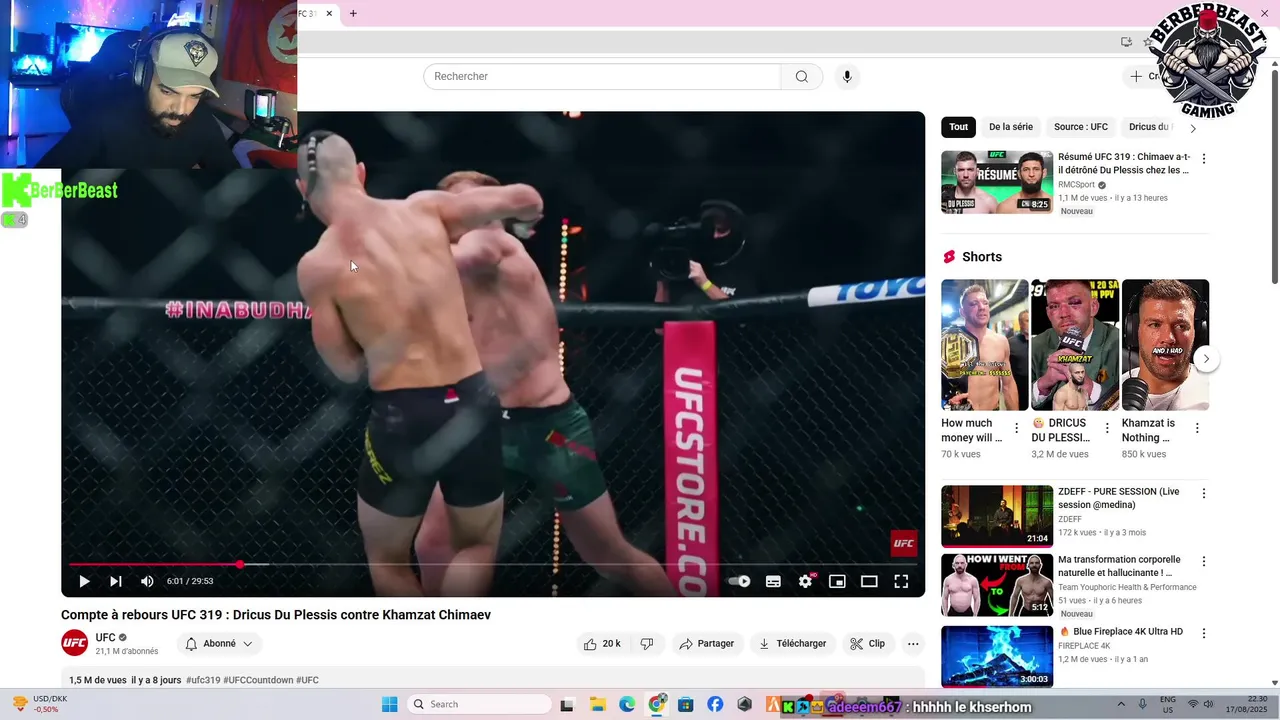Select the Dricus du chip
This screenshot has height=720, width=1280.
tap(1149, 127)
